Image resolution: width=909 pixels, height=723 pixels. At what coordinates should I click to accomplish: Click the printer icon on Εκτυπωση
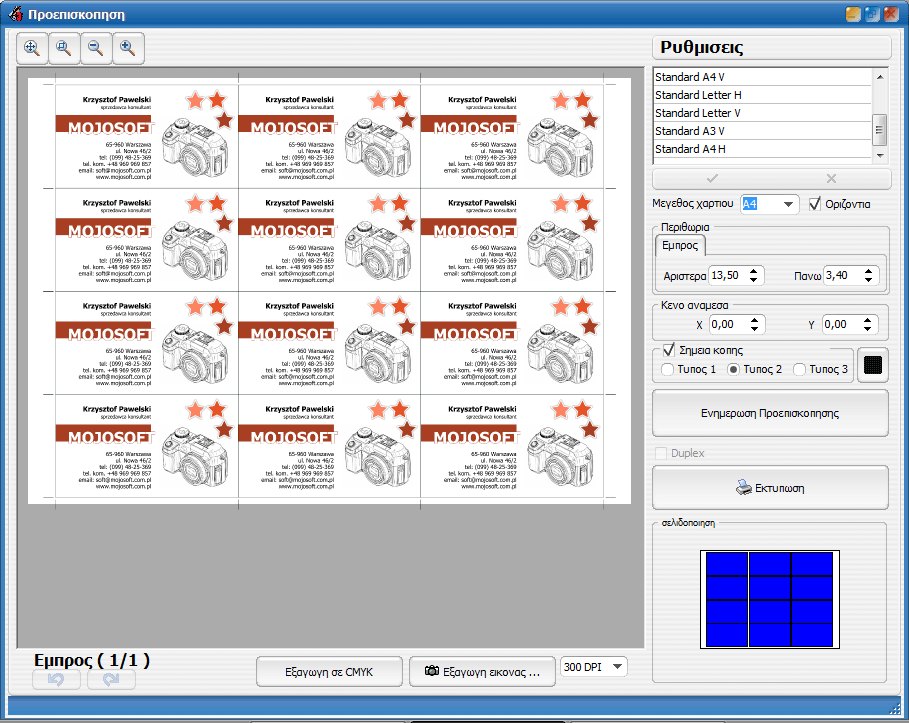point(744,488)
